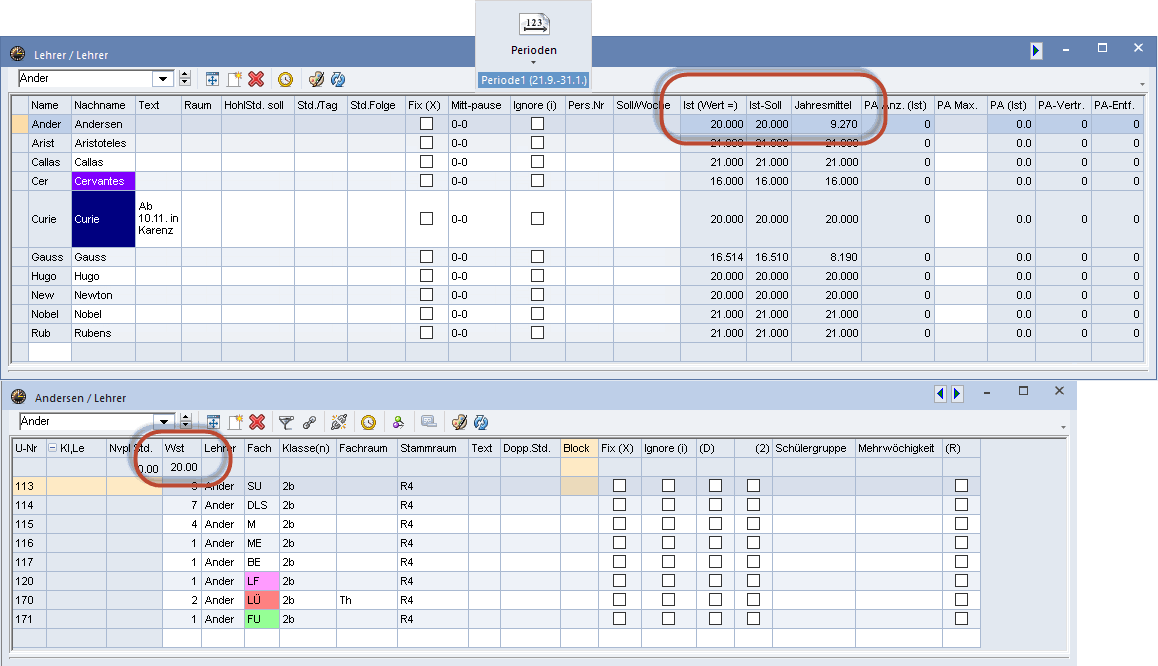Click right navigation arrow in Andersen / Lehrer title bar
Screen dimensions: 1158x666
coord(957,394)
